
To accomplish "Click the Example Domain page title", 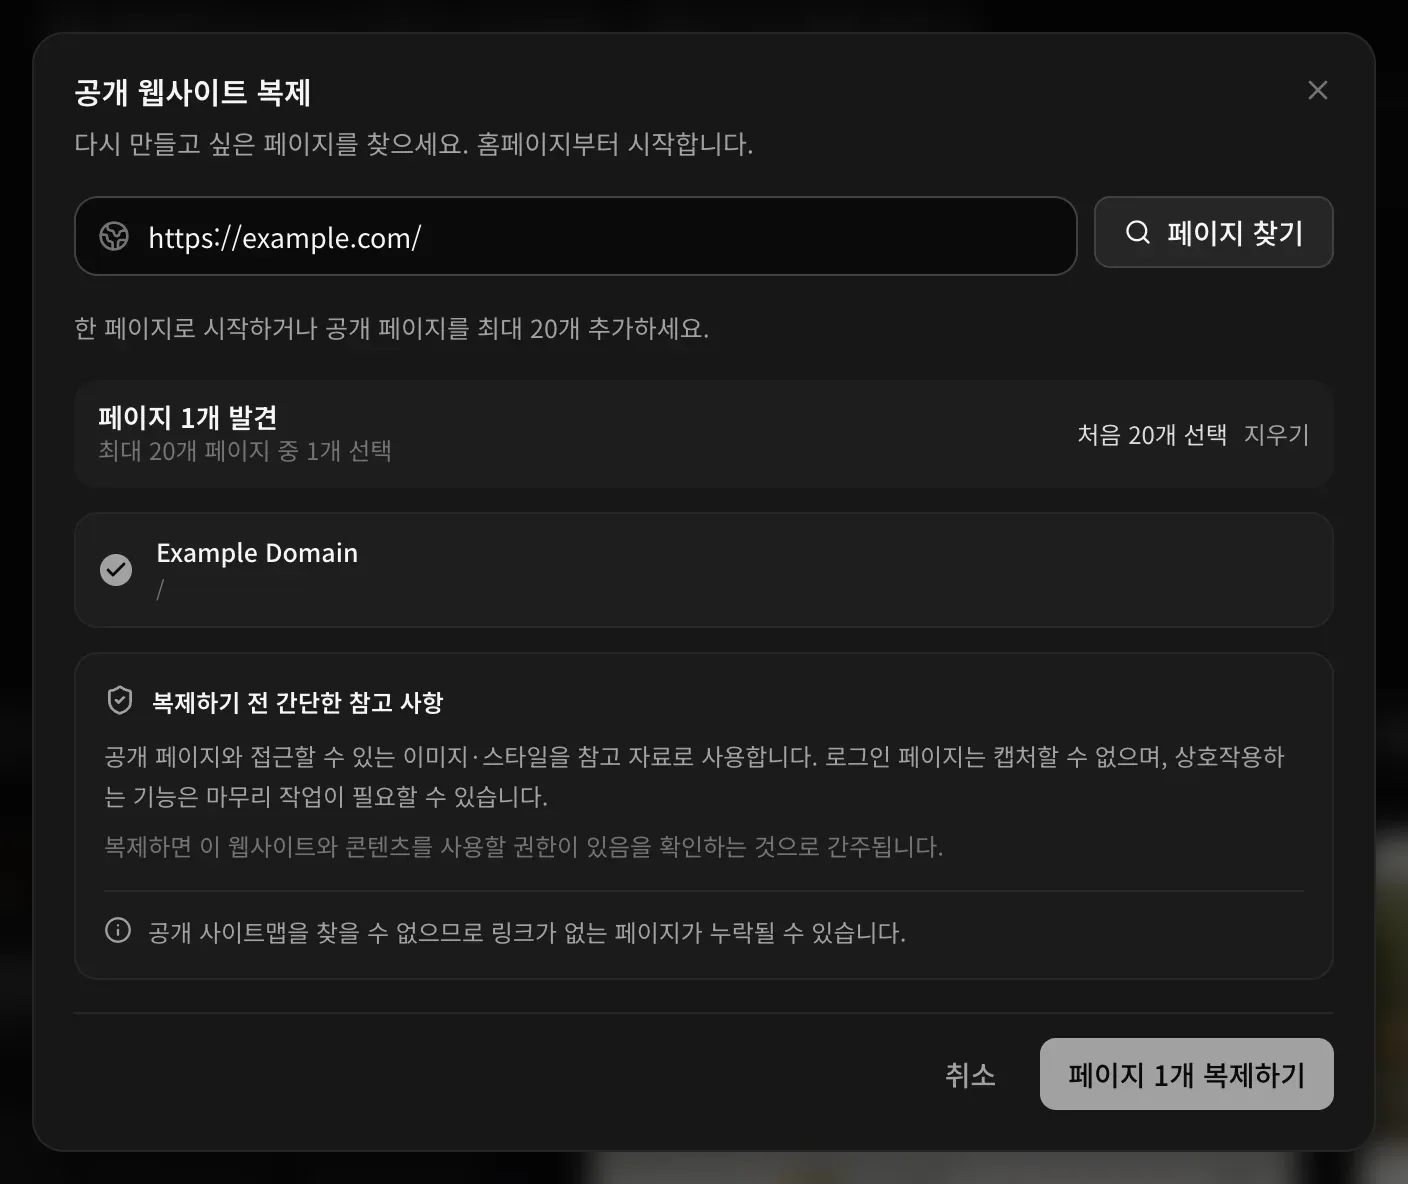I will coord(257,553).
